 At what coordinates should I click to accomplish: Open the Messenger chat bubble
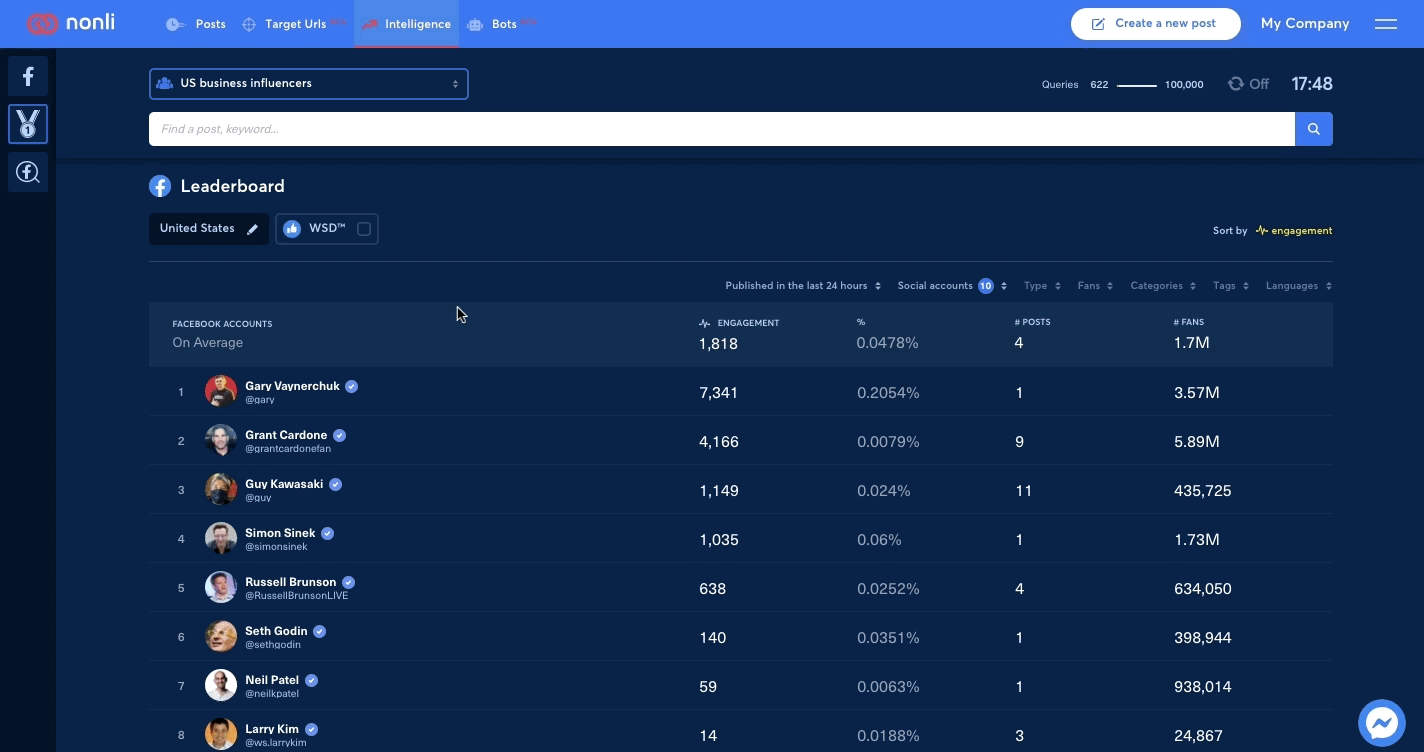(x=1382, y=722)
